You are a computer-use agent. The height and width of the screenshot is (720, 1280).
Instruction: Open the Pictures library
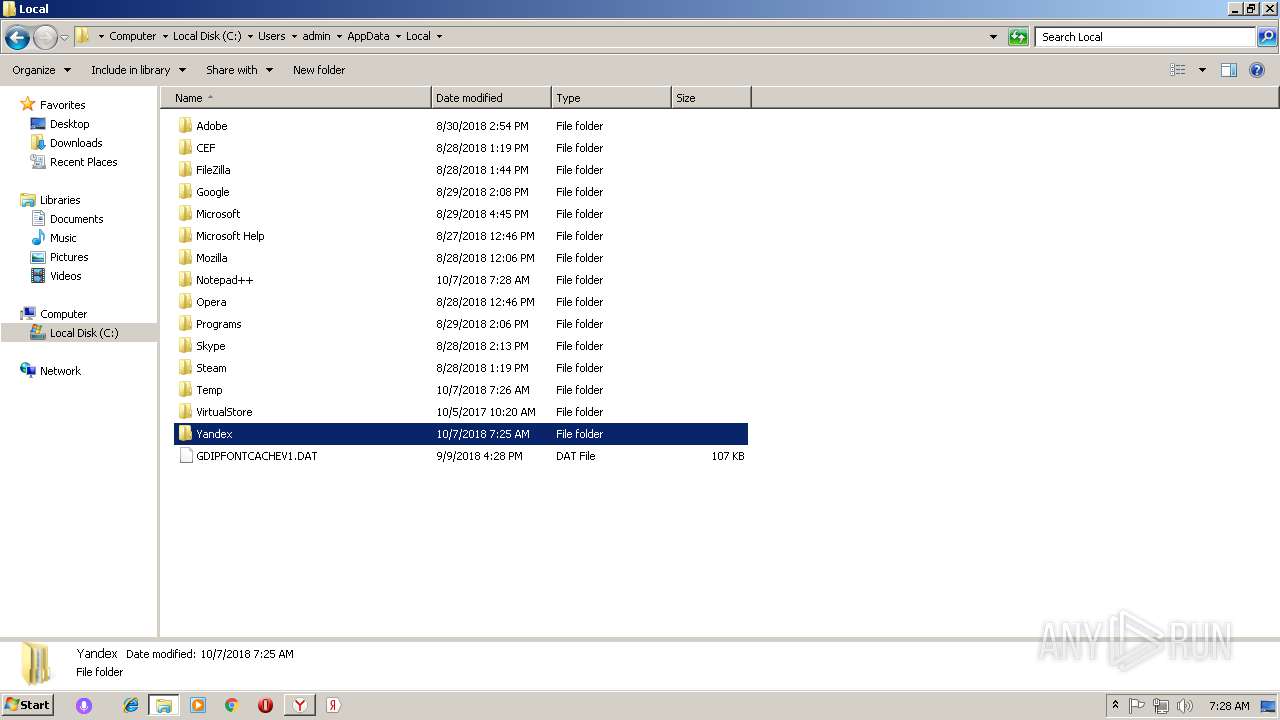(x=69, y=257)
